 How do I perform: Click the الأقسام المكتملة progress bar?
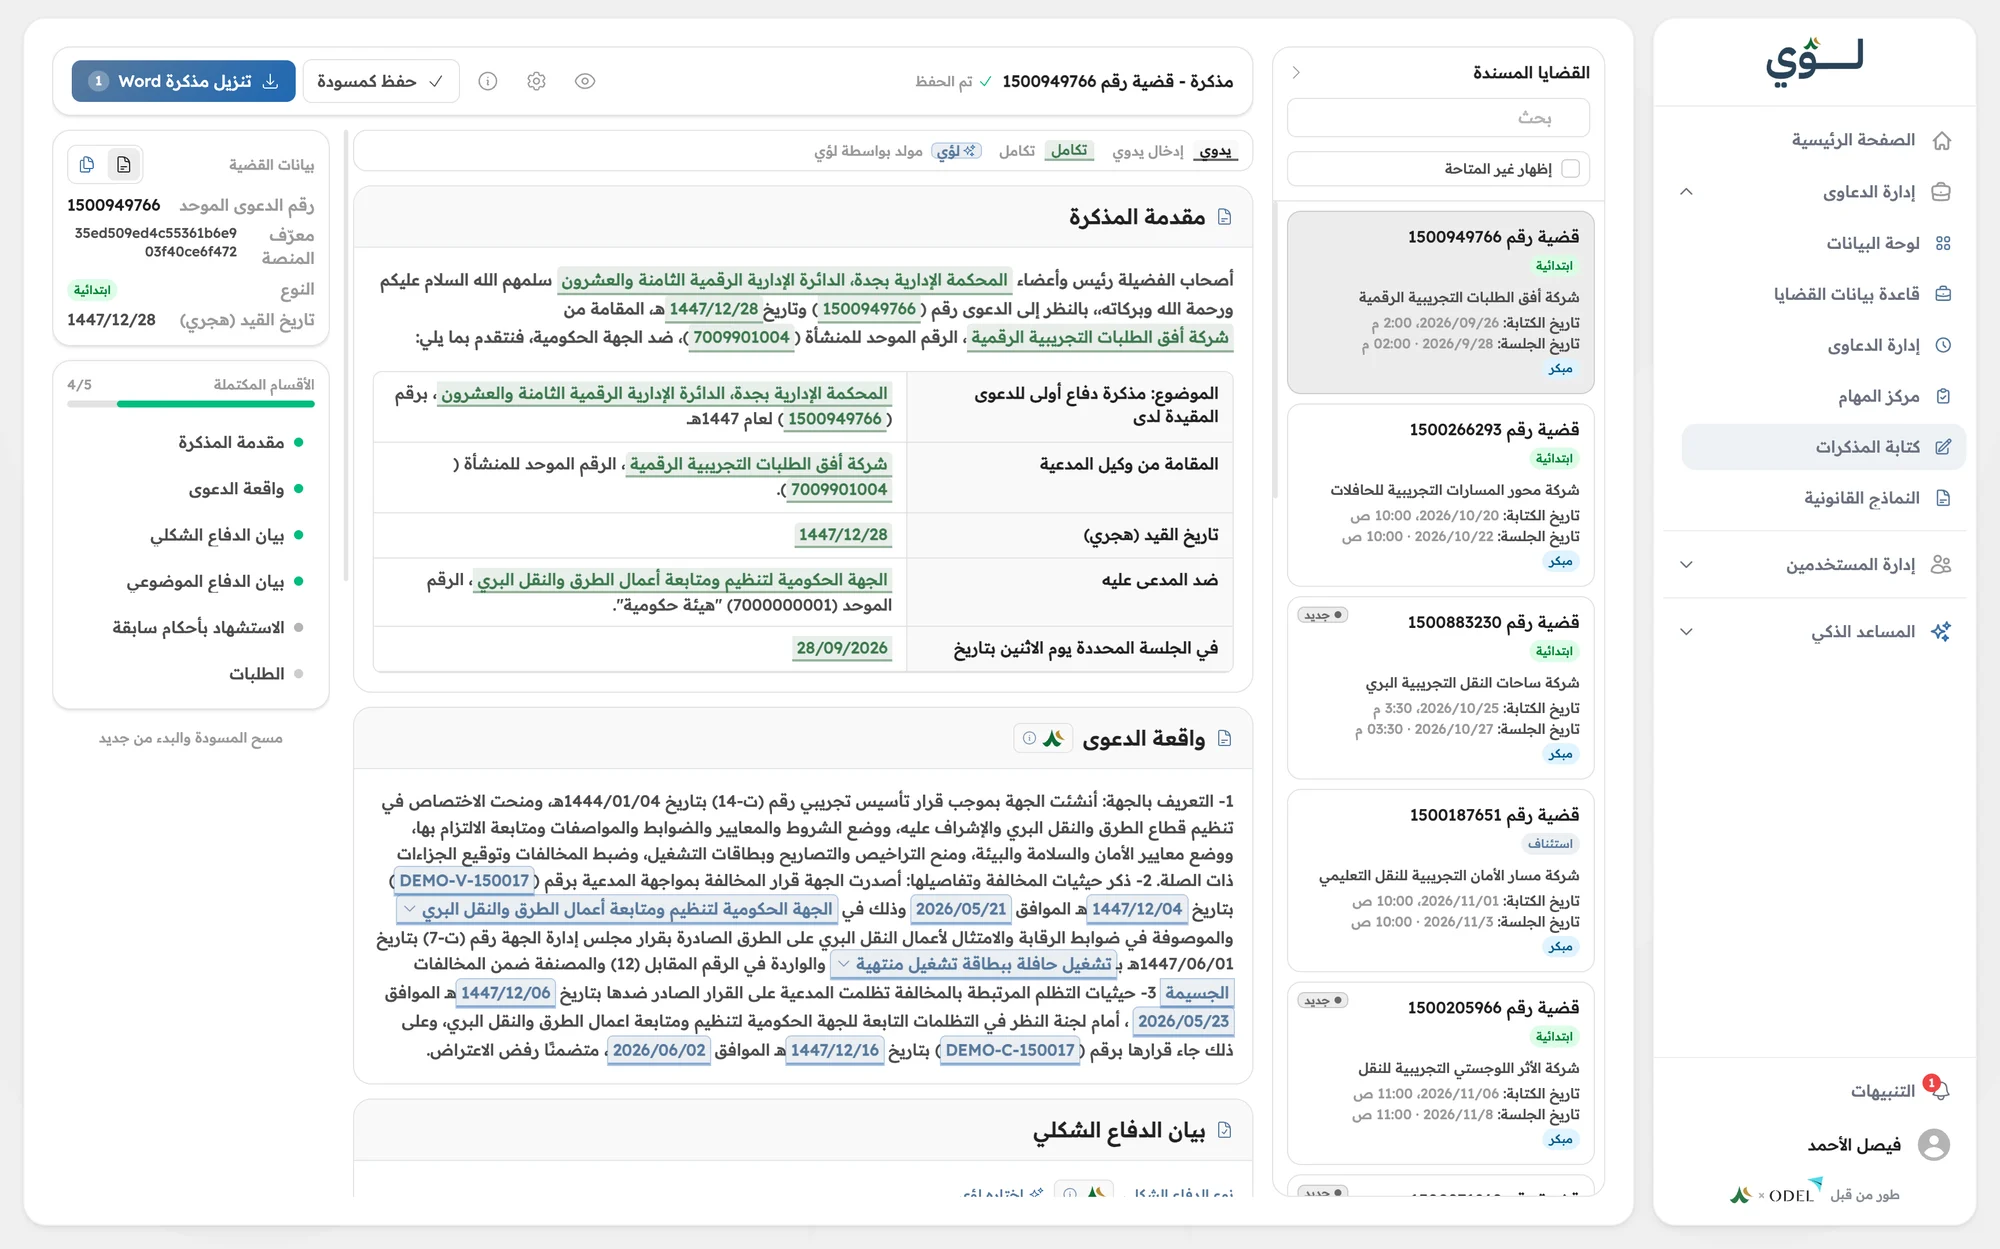(x=191, y=404)
